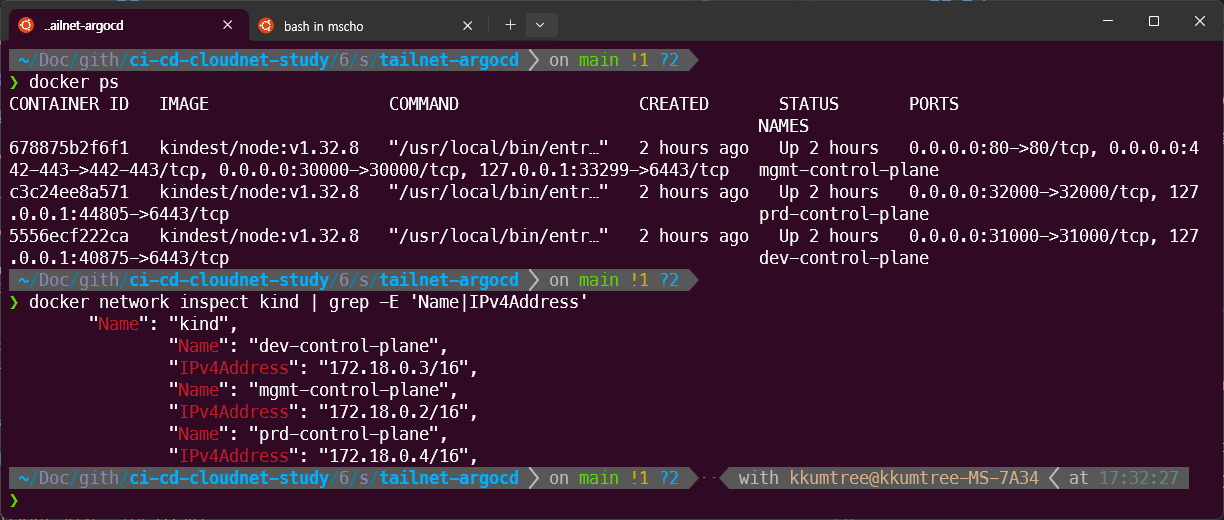Viewport: 1224px width, 520px height.
Task: Click the STATUS column header
Action: coord(809,104)
